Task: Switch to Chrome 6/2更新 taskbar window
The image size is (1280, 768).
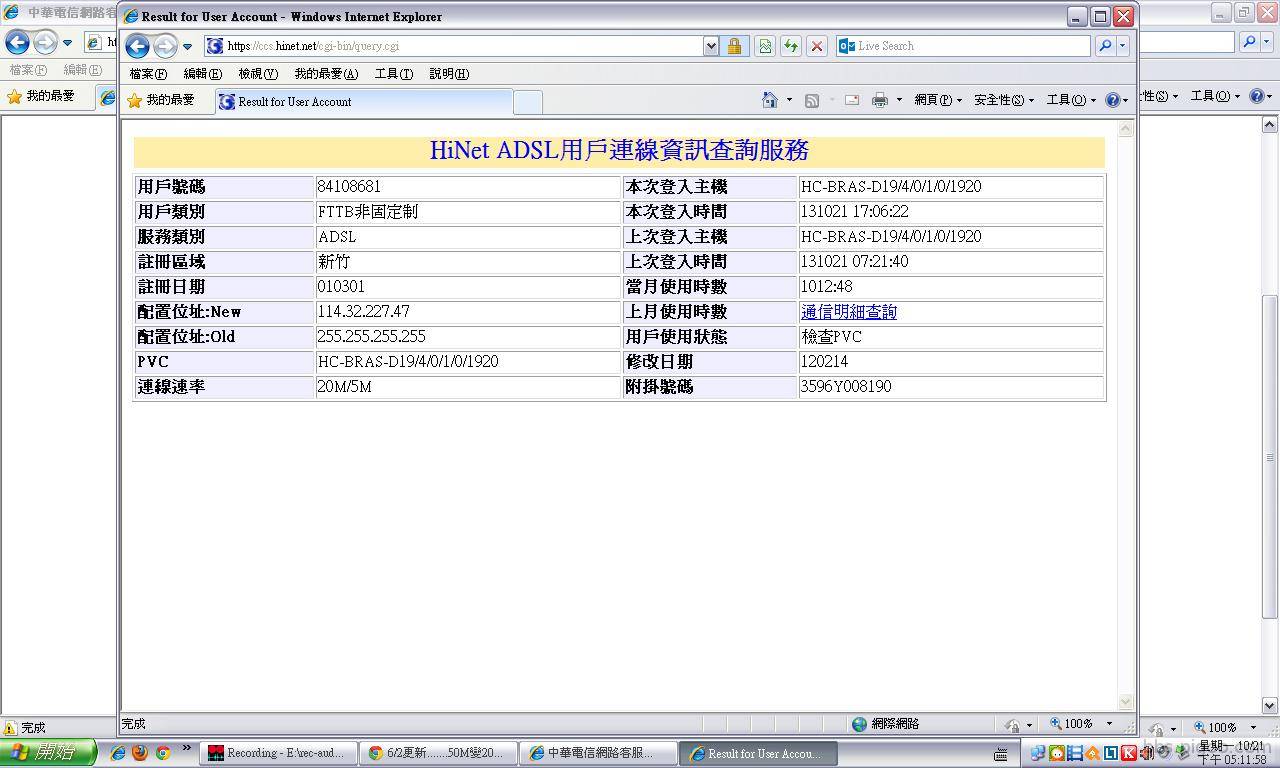Action: click(440, 753)
